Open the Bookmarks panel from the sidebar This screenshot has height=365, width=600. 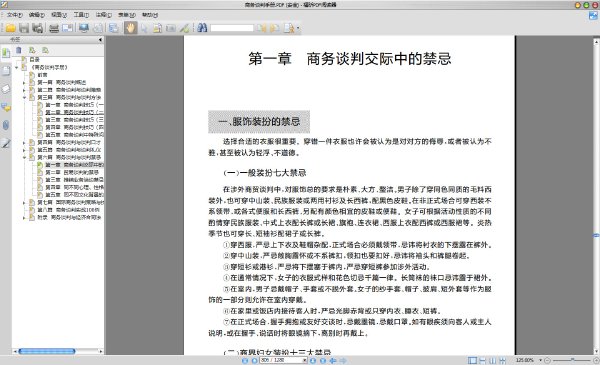click(x=6, y=53)
